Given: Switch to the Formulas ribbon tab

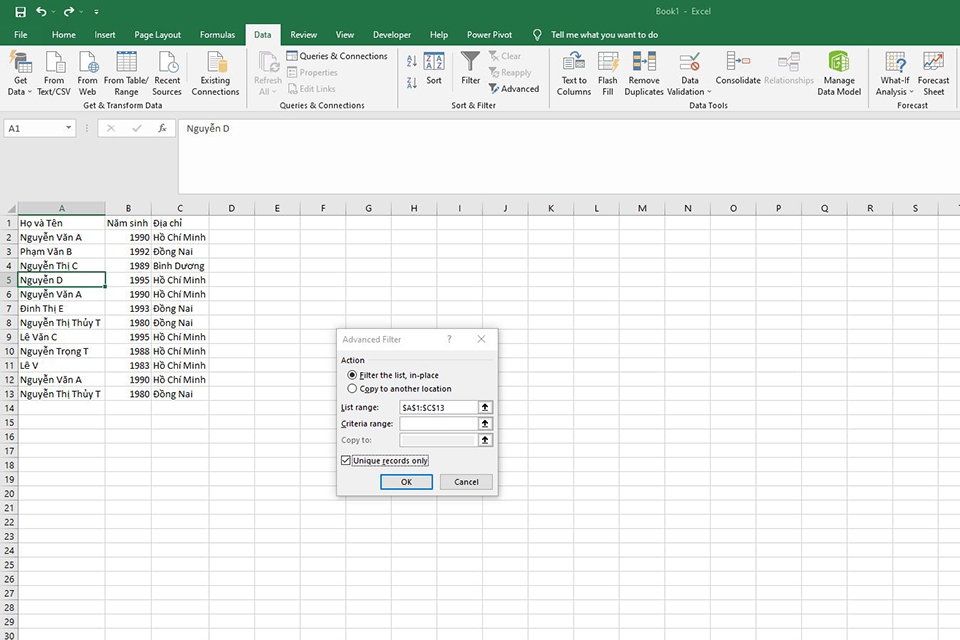Looking at the screenshot, I should pos(217,35).
